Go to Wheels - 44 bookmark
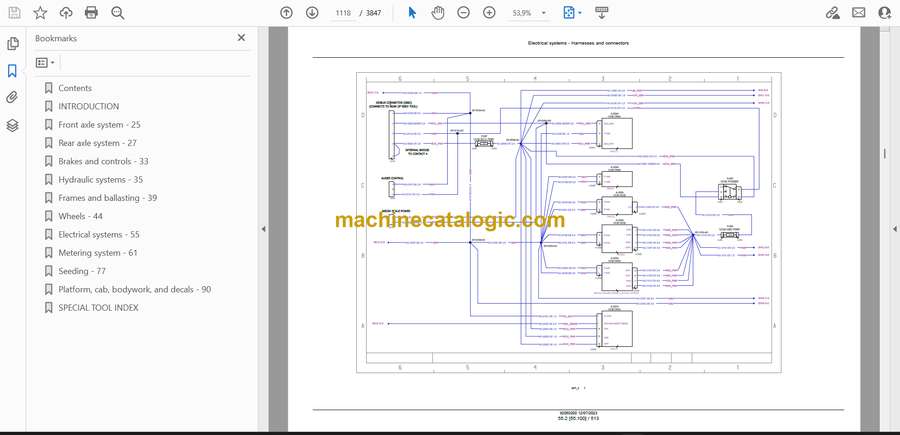Image resolution: width=900 pixels, height=435 pixels. [81, 216]
